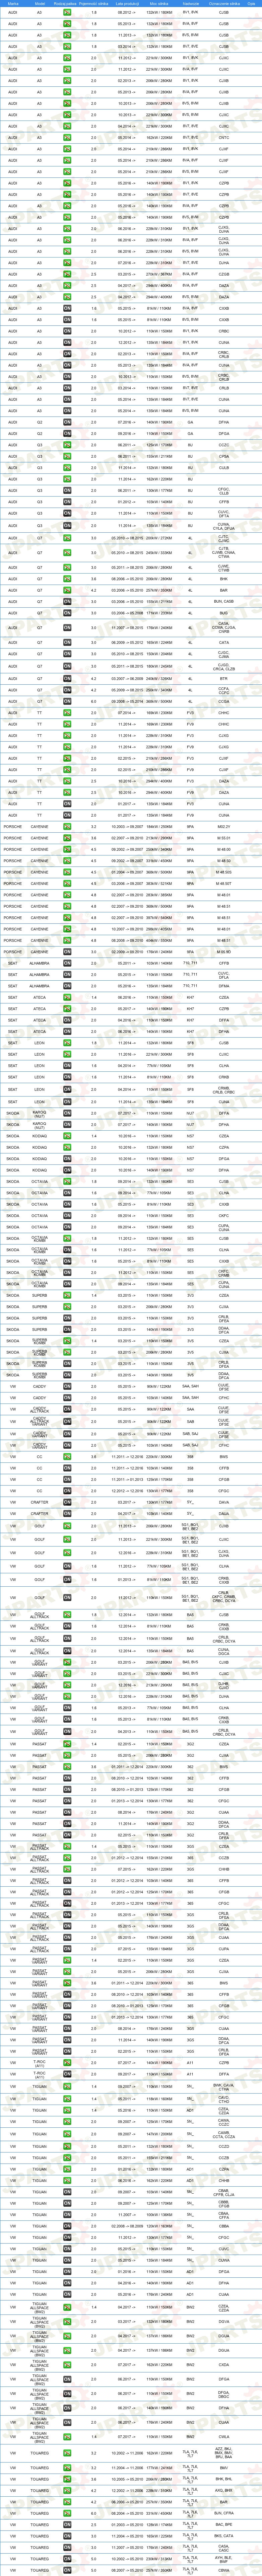Click the fuel icon in the Audi Q7 6.0 row
Screen dimensions: 262x2576
pos(67,701)
